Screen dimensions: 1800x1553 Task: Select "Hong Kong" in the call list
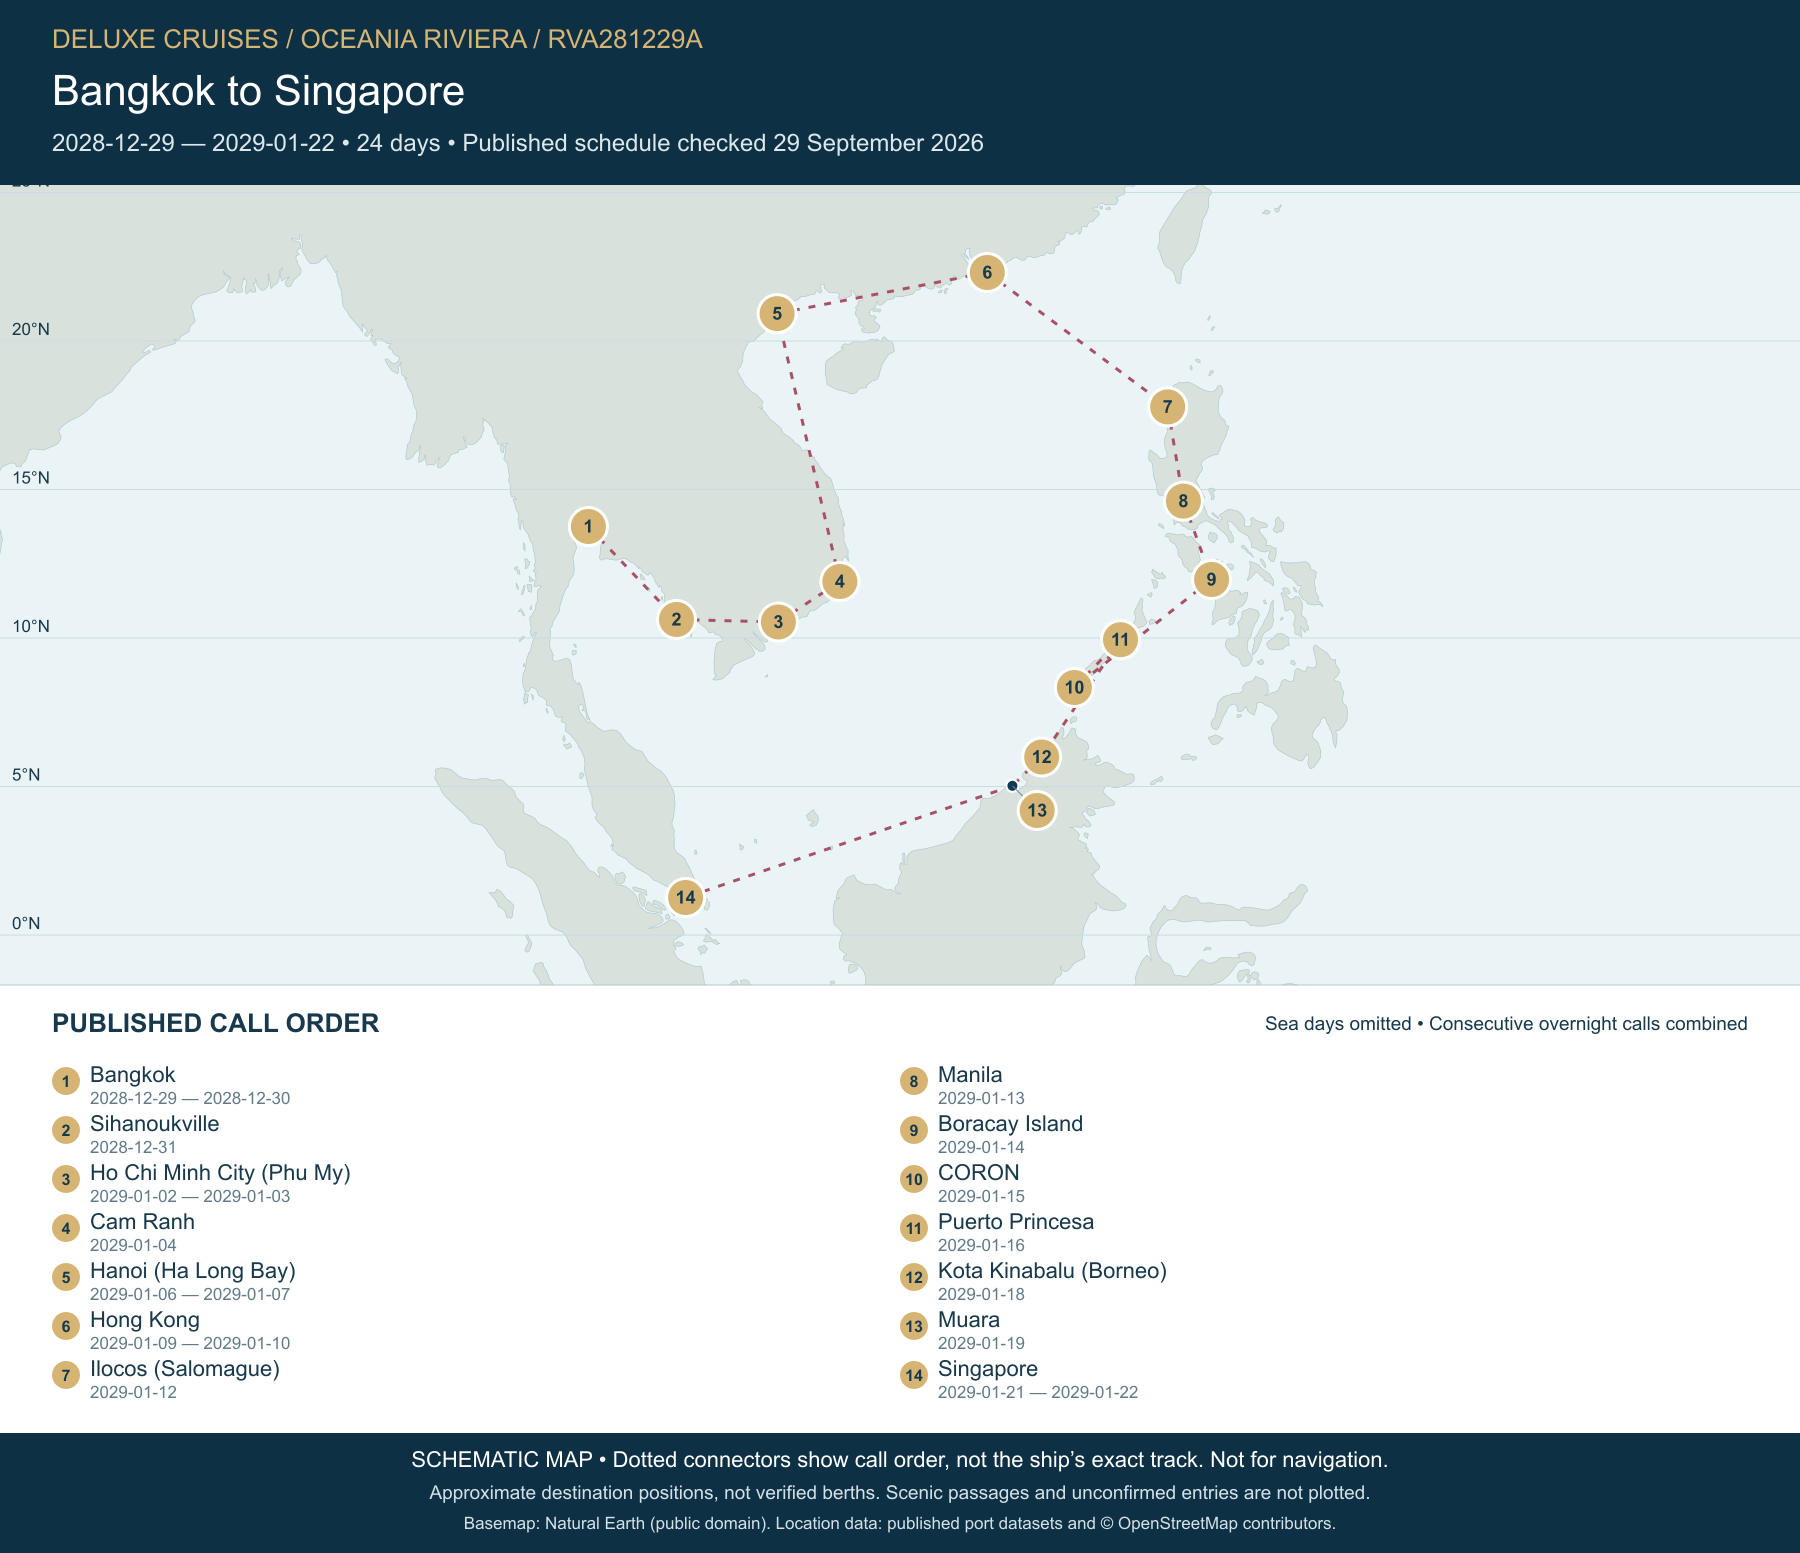(145, 1320)
